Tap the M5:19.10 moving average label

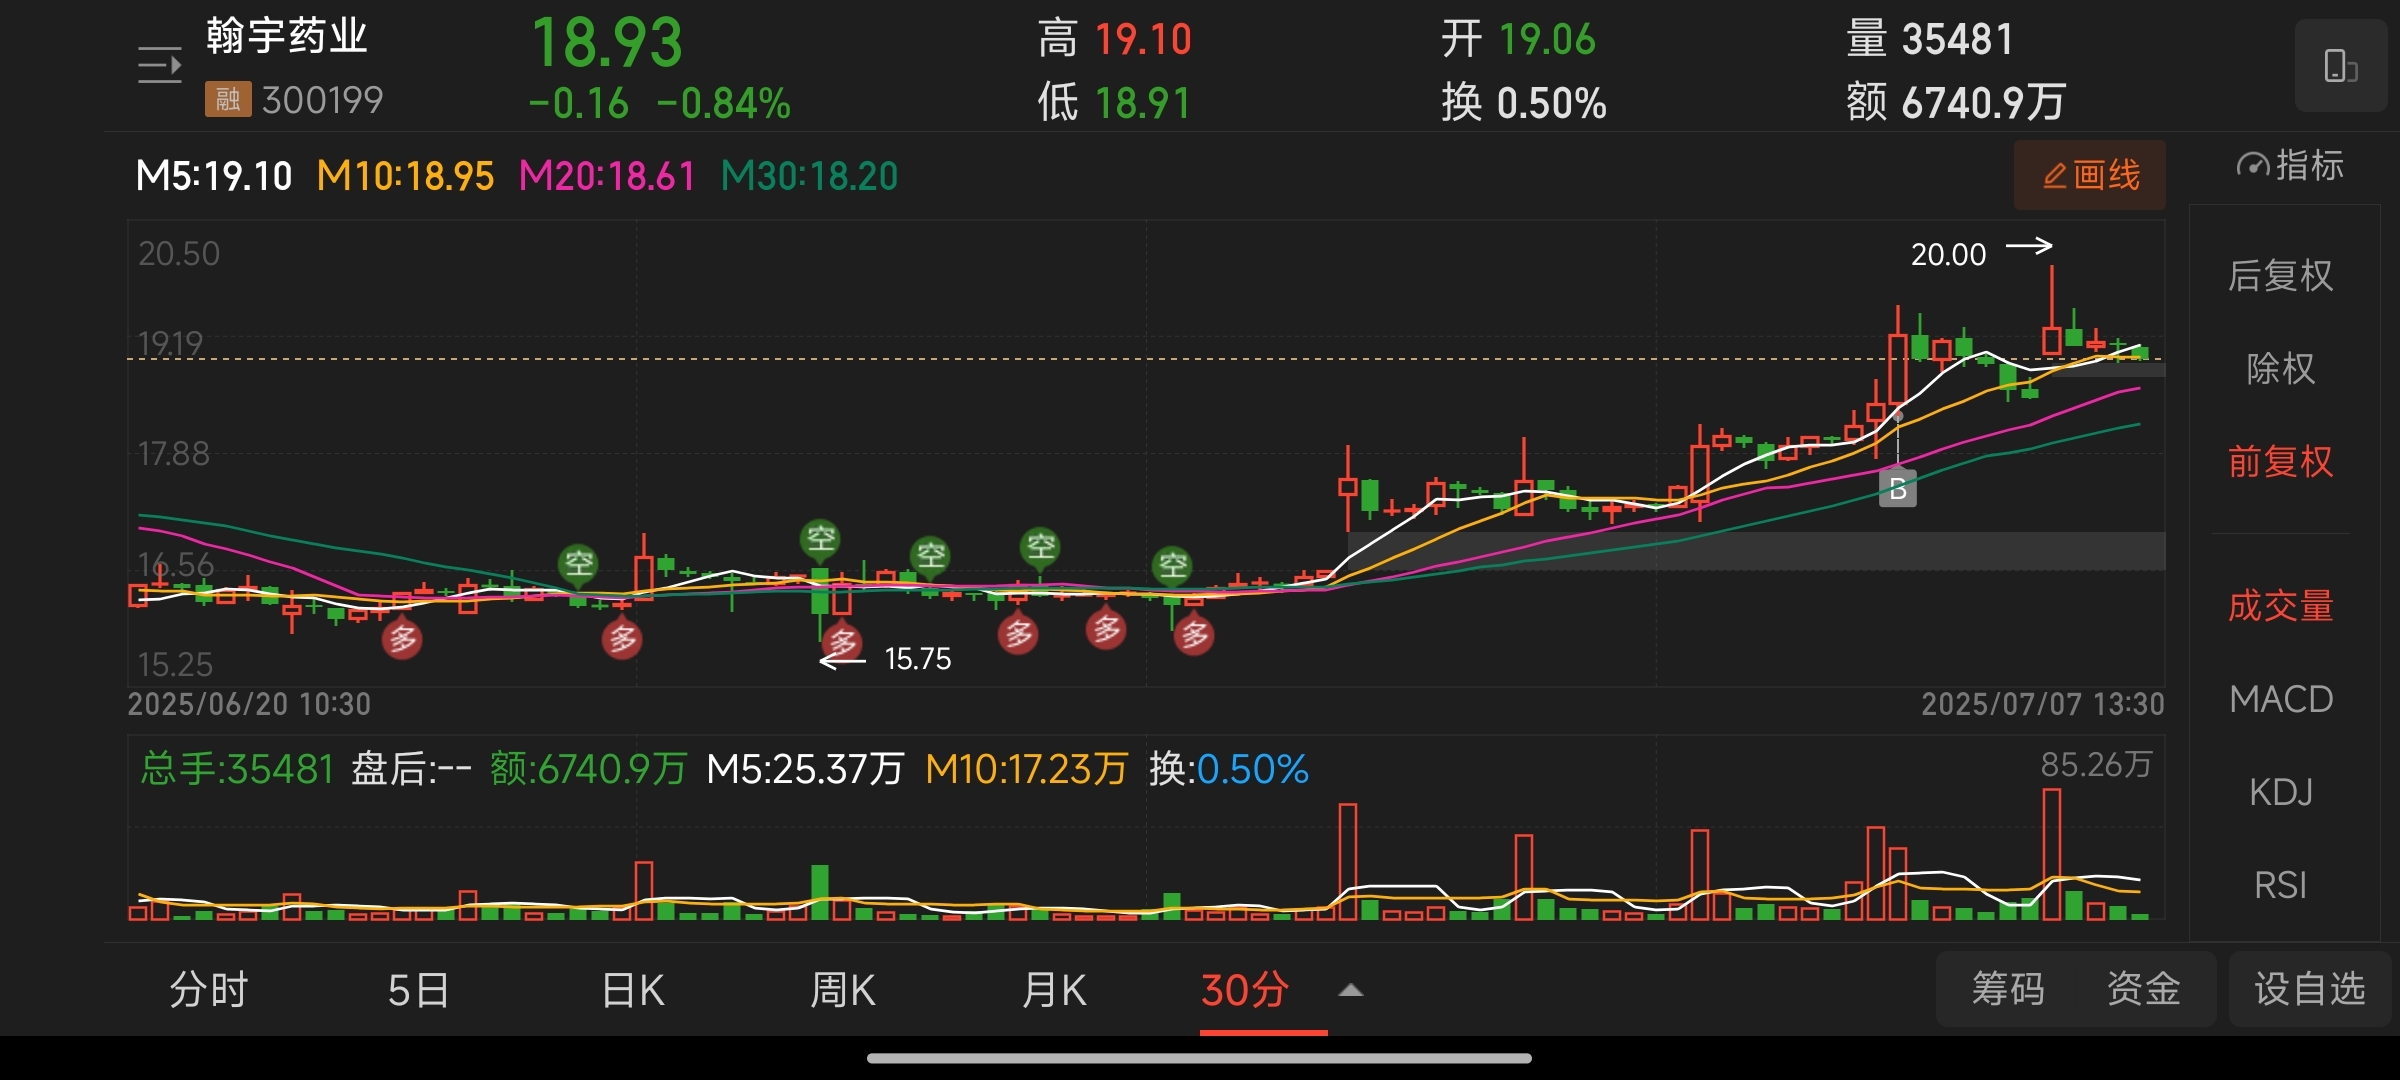[x=214, y=176]
